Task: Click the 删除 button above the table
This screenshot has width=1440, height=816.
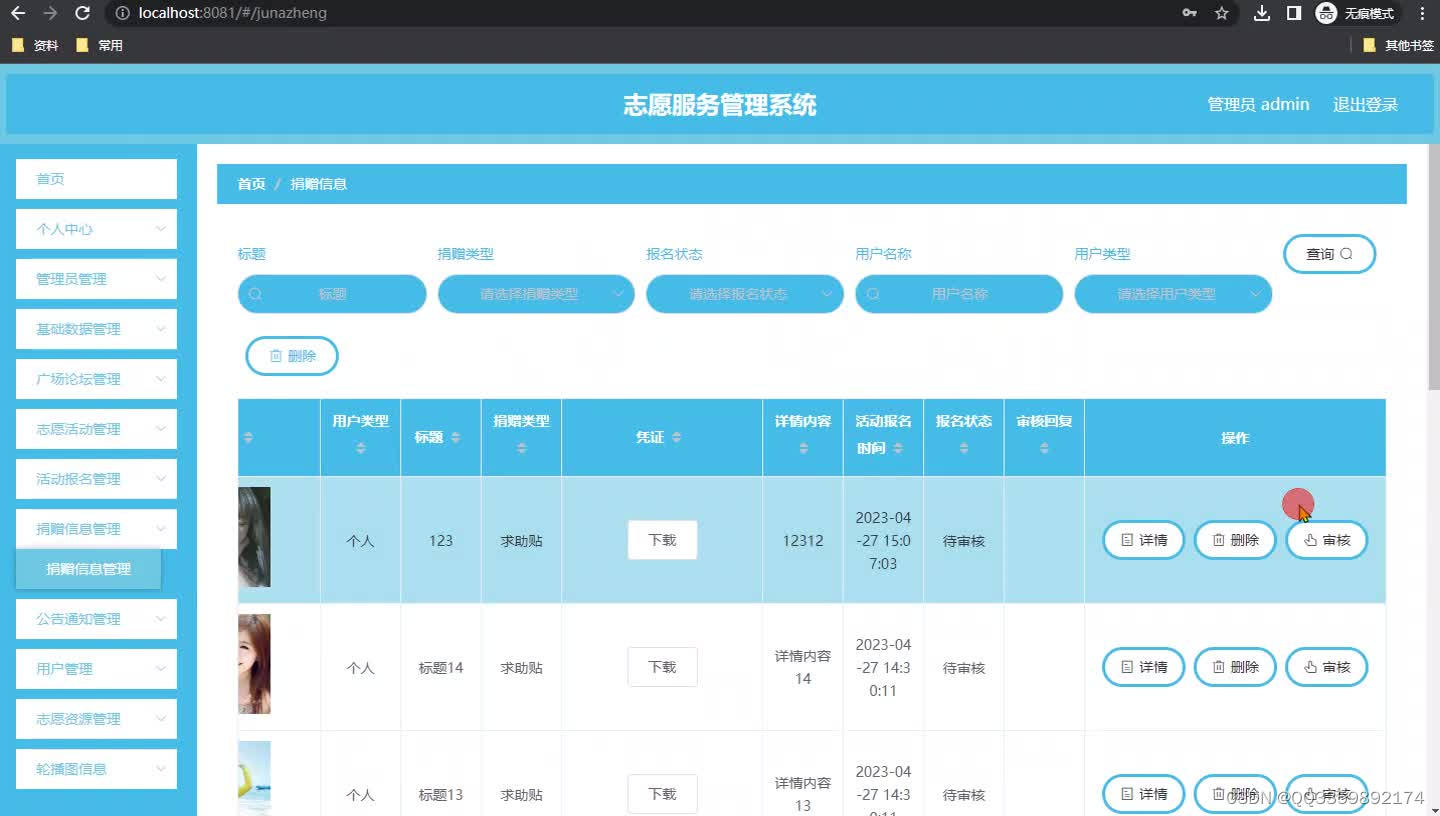Action: click(x=292, y=356)
